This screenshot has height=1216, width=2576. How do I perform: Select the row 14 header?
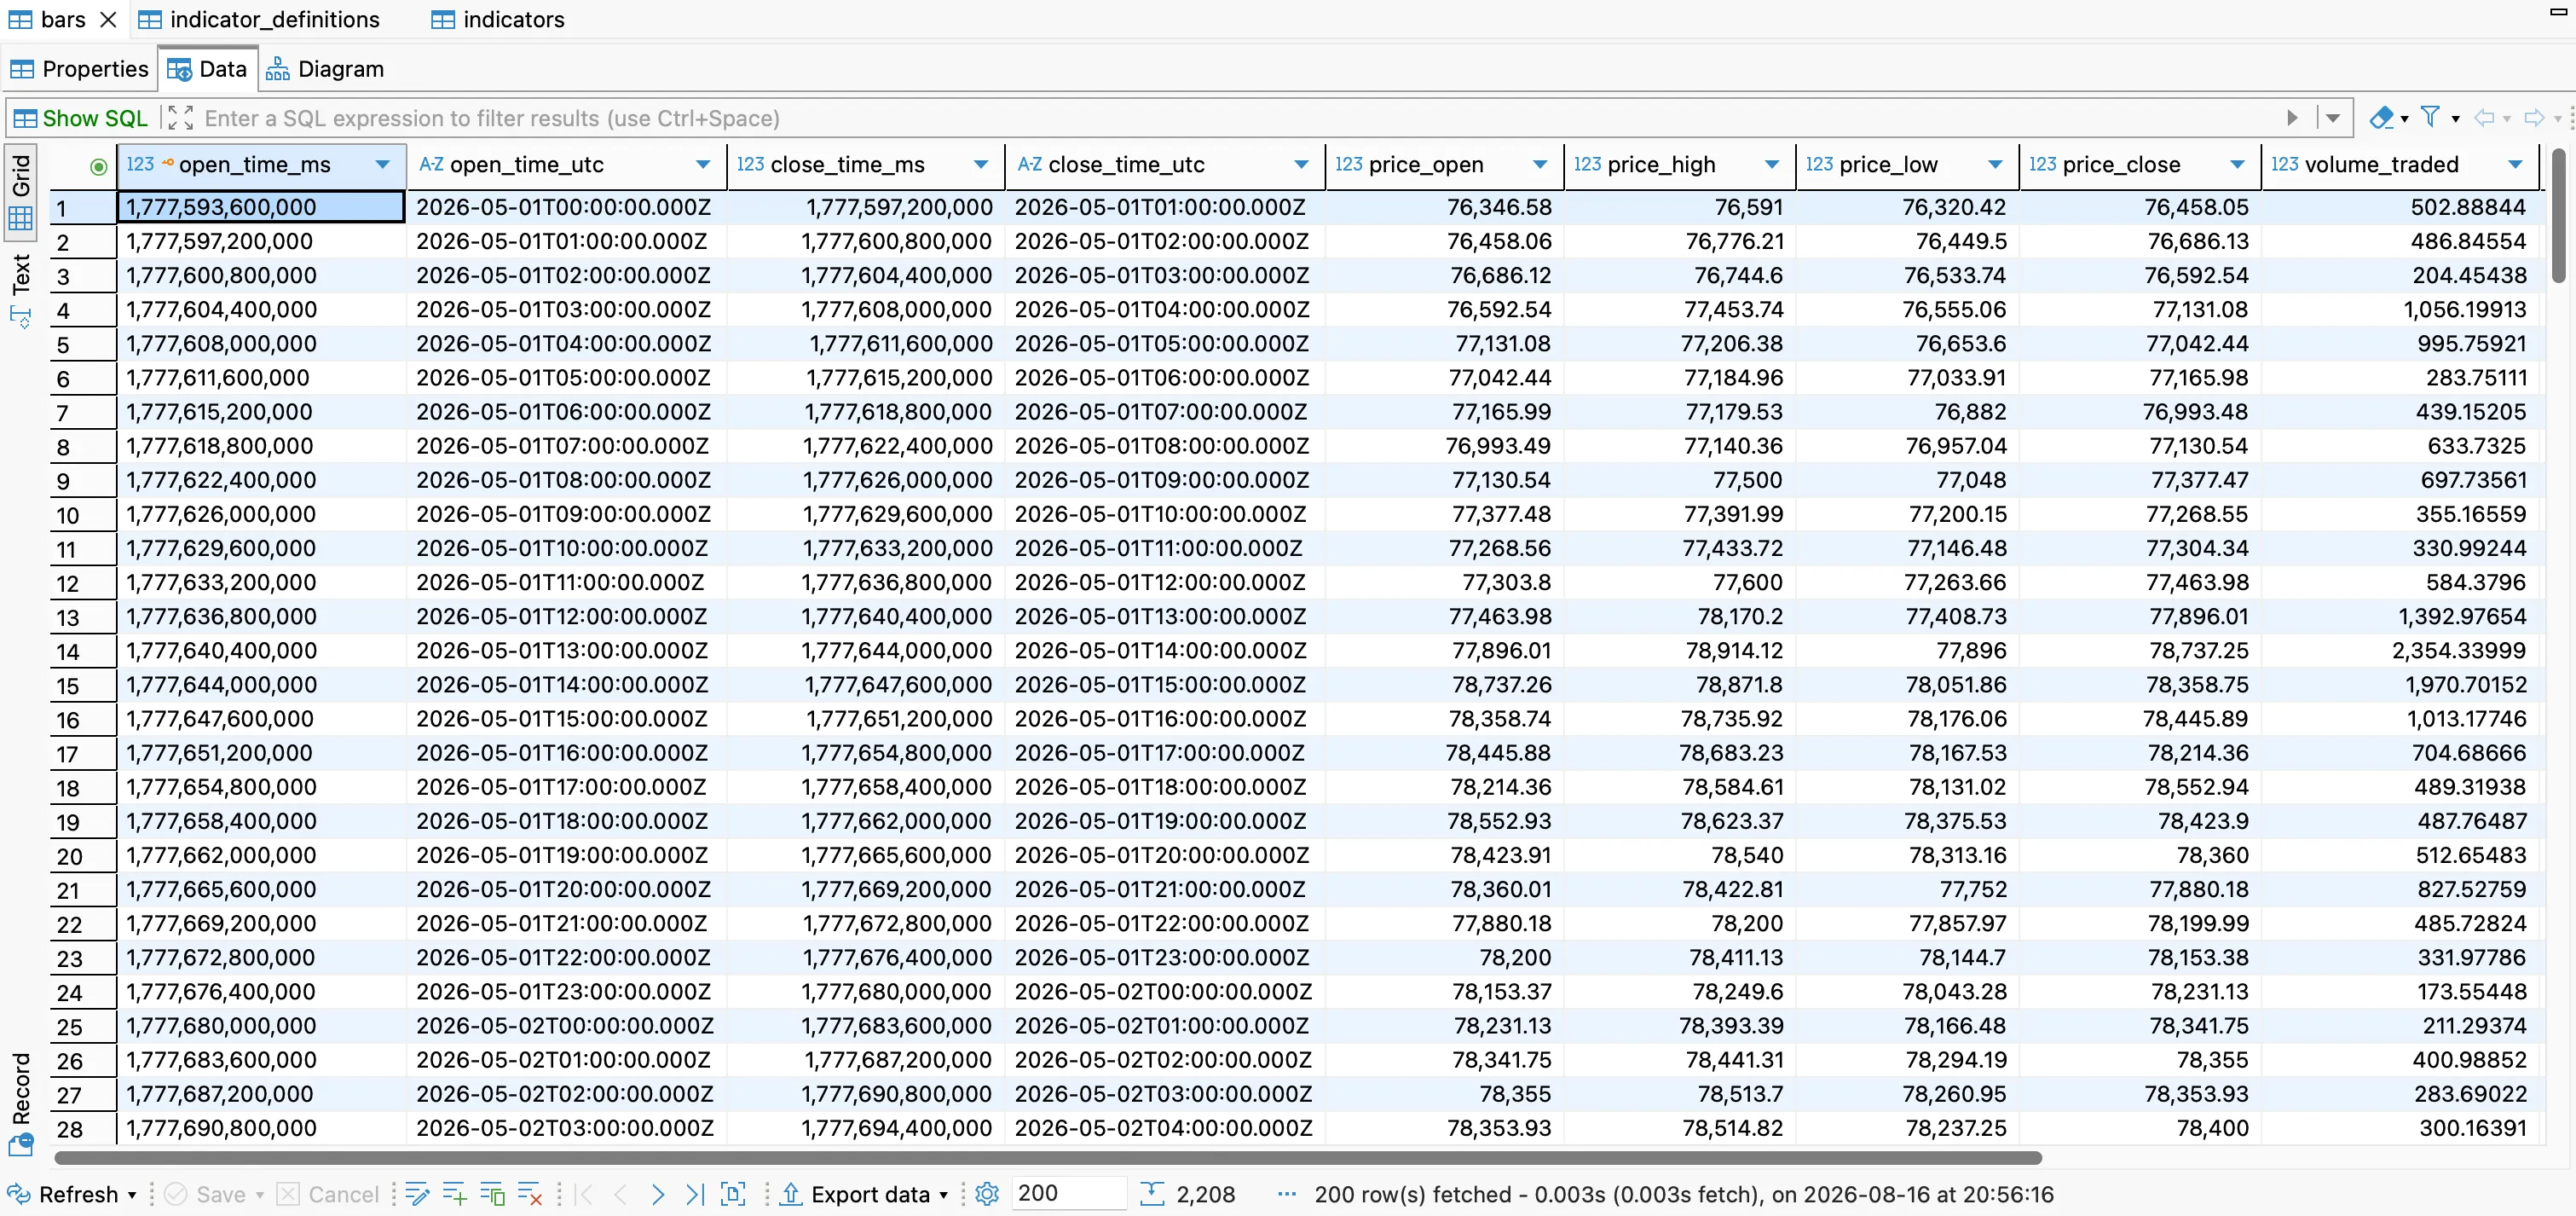[x=82, y=652]
